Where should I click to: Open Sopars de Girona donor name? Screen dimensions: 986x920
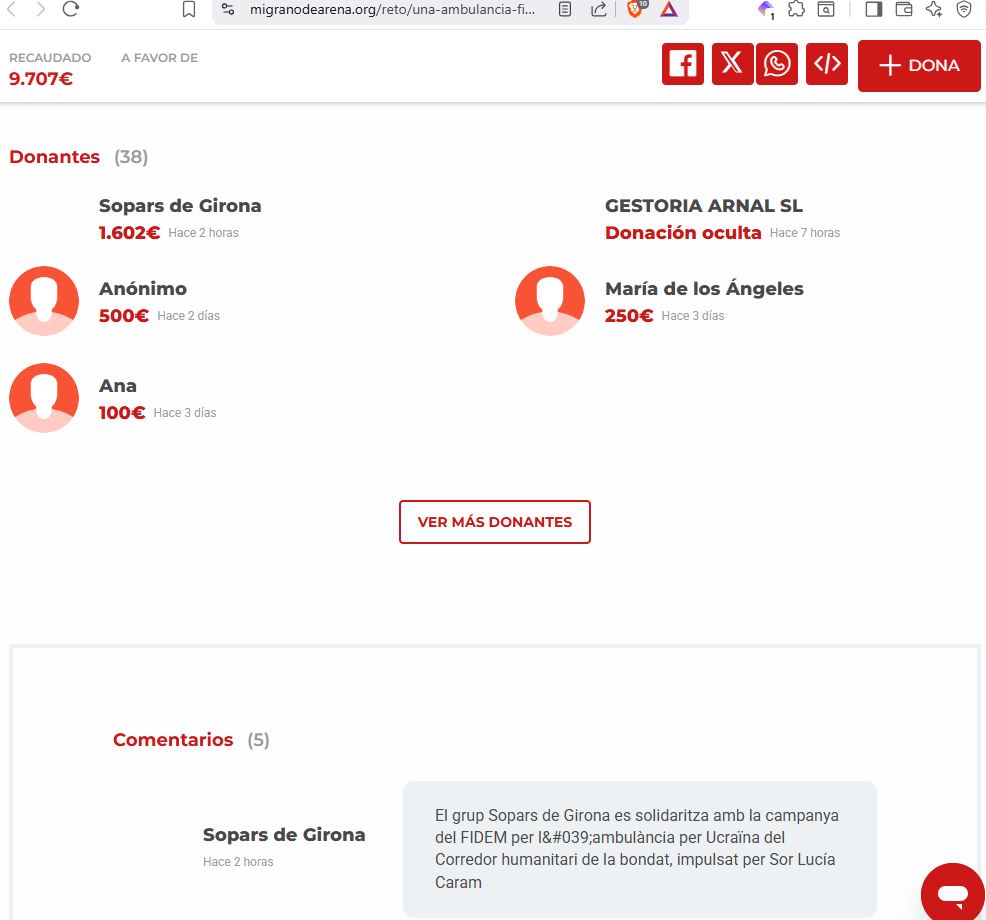click(x=180, y=206)
